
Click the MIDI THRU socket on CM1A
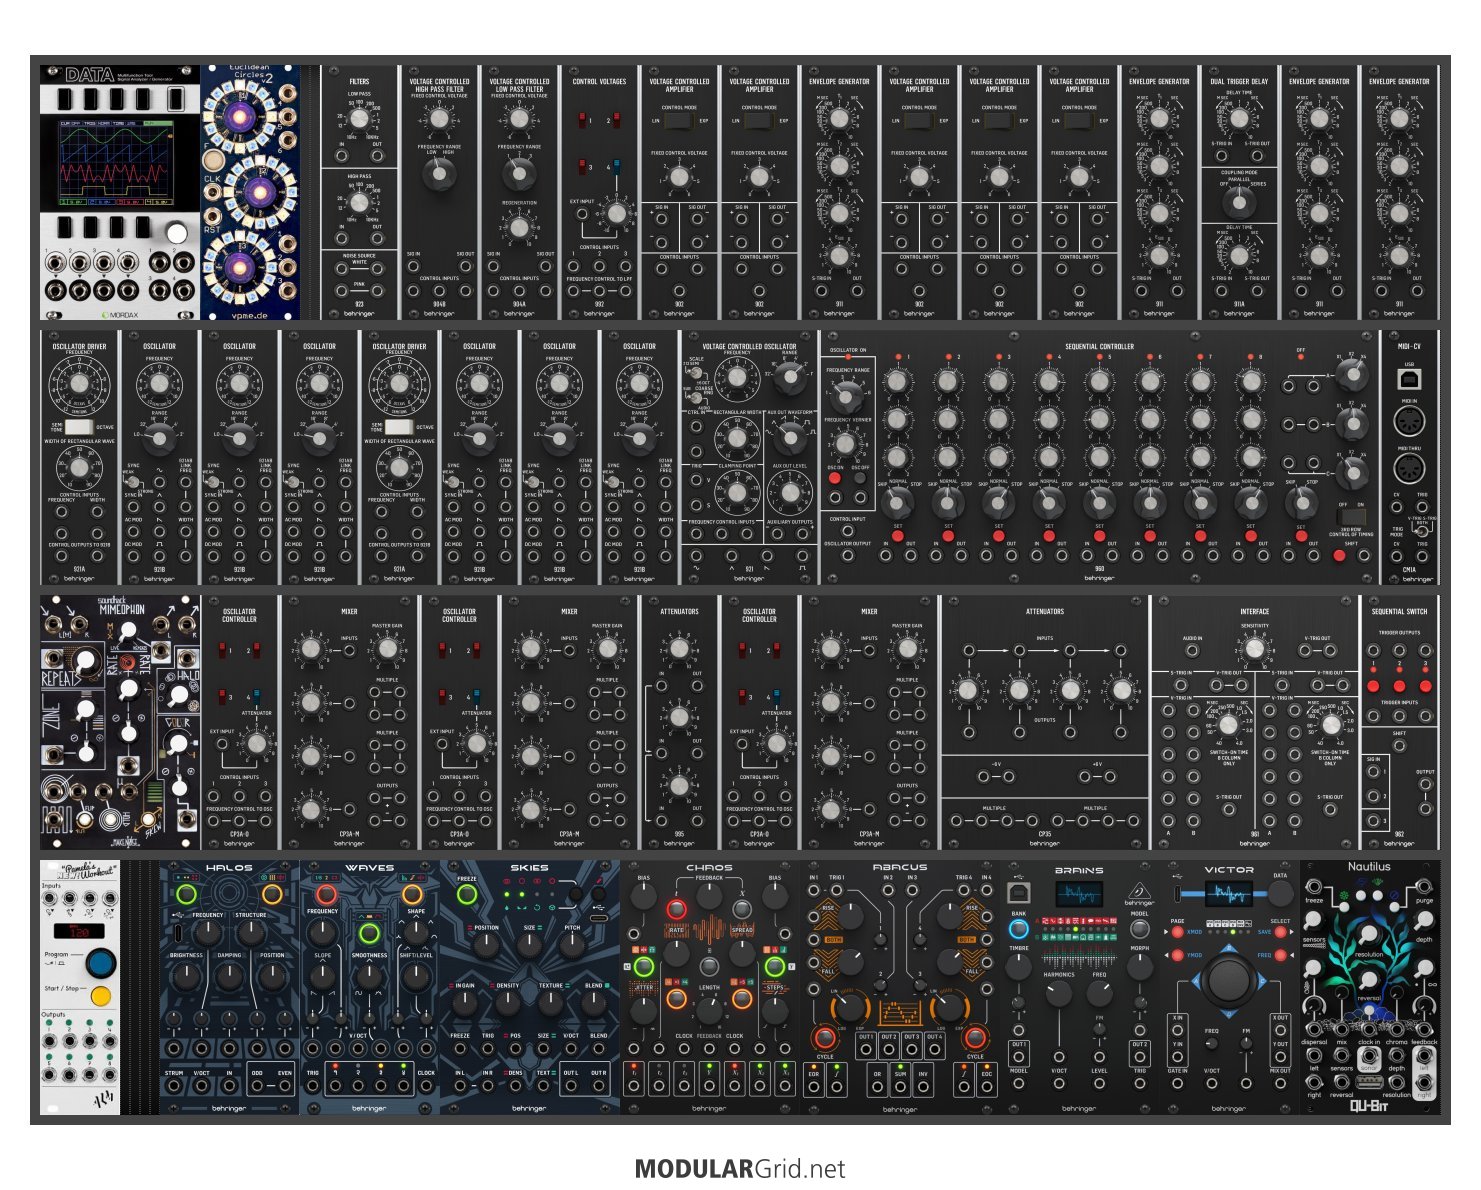pyautogui.click(x=1409, y=470)
